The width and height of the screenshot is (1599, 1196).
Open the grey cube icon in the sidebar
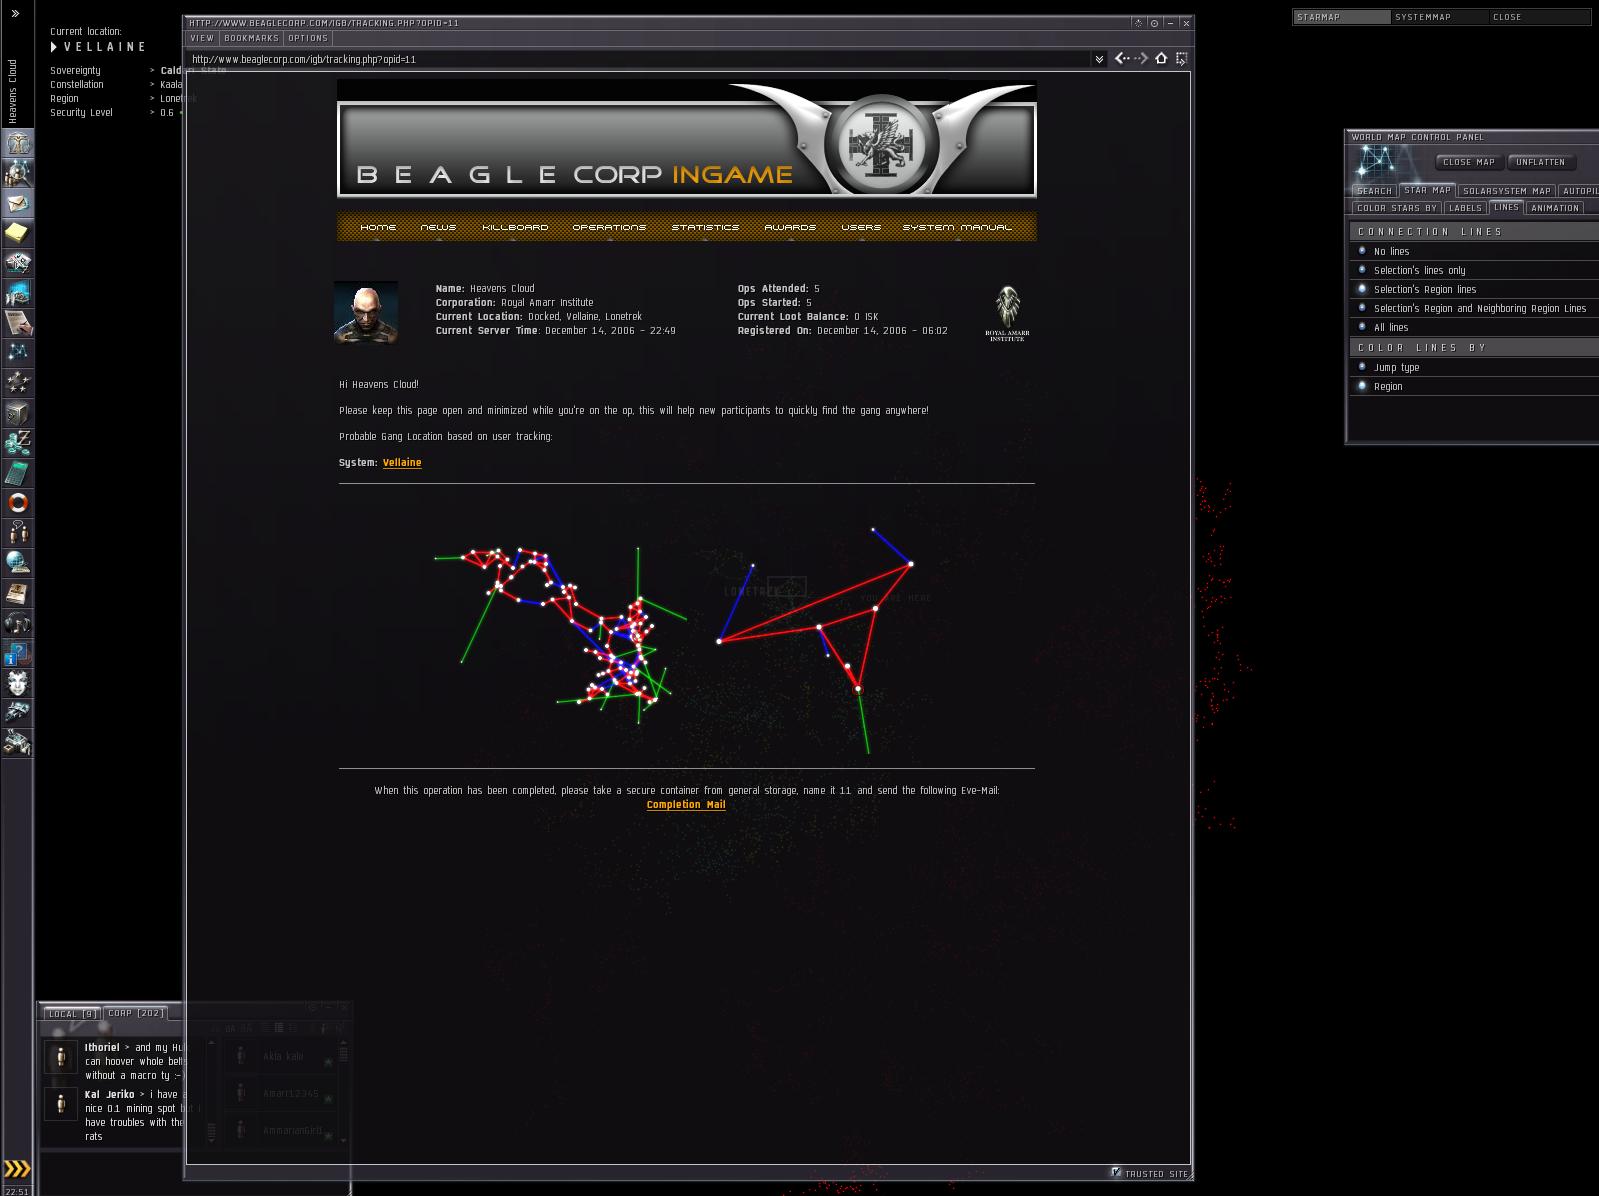18,413
